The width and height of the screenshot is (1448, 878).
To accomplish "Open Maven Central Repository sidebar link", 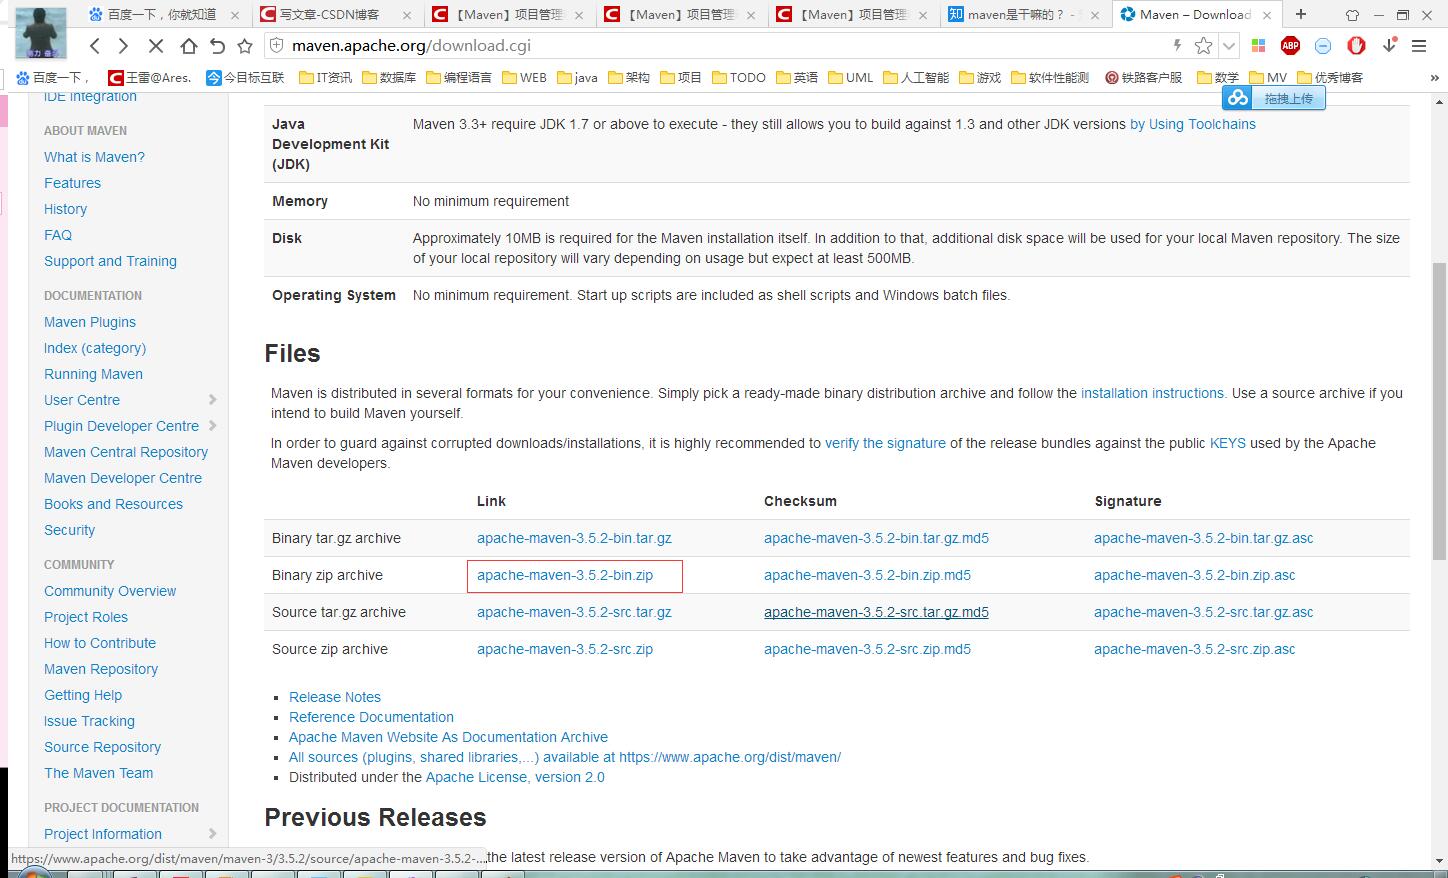I will 126,452.
